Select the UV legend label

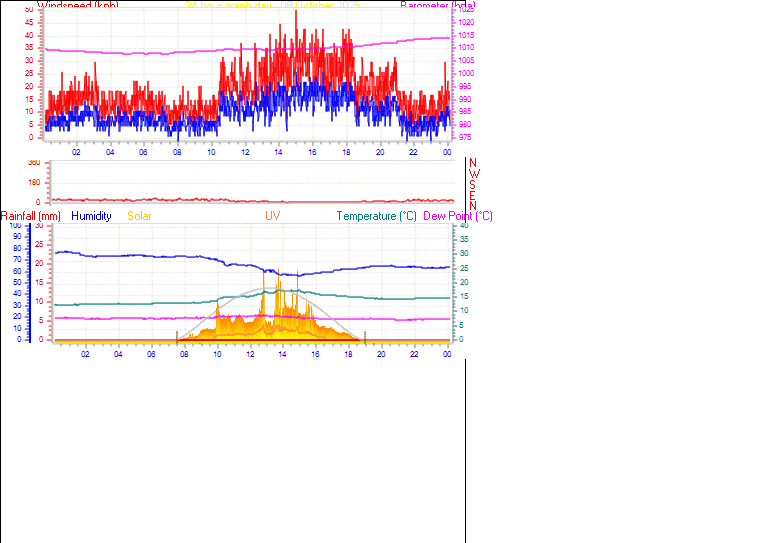[273, 216]
